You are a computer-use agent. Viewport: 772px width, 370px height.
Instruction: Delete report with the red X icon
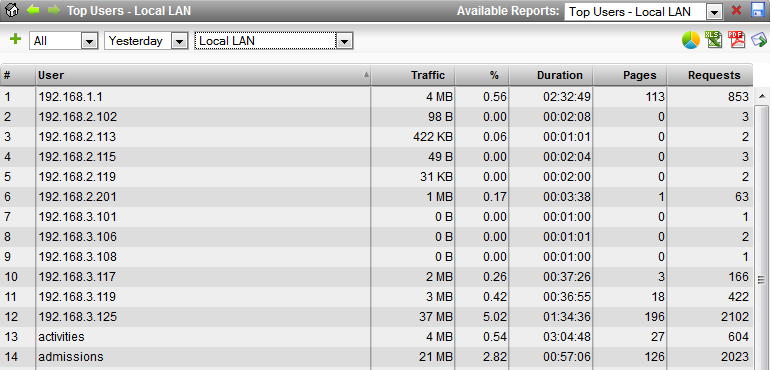(737, 11)
